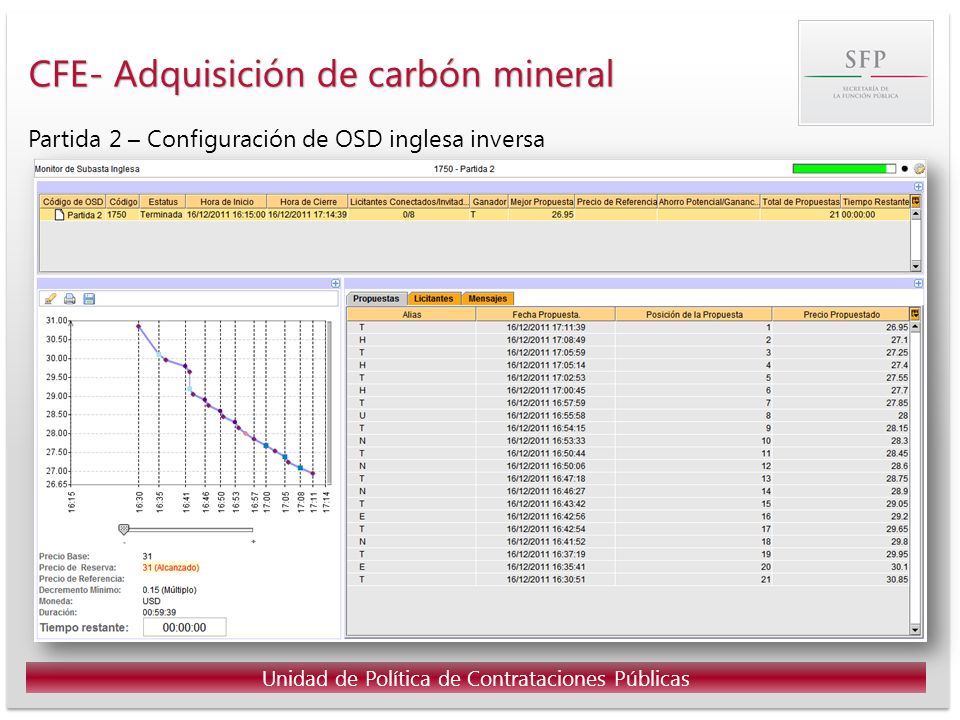Select proposal row dated 16/12/2011 17:08:49
The image size is (960, 720).
628,340
